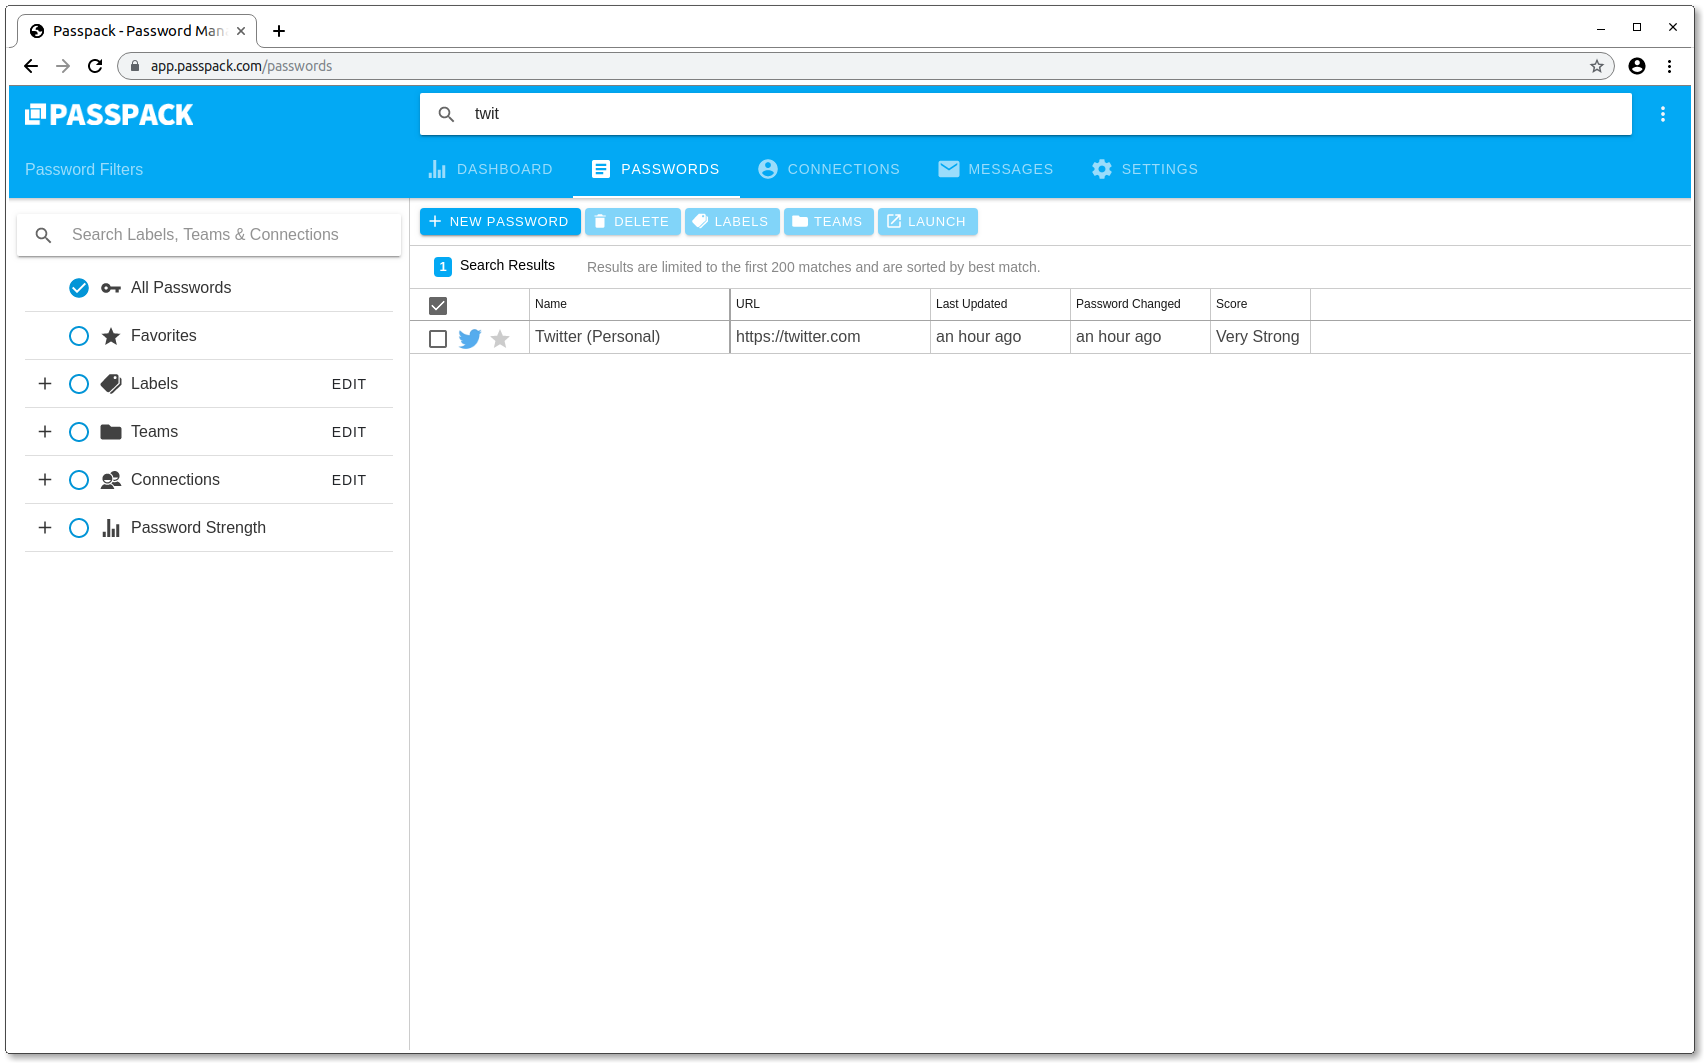Viewport: 1704px width, 1063px height.
Task: Click the sidebar filter search magnifier icon
Action: [x=43, y=235]
